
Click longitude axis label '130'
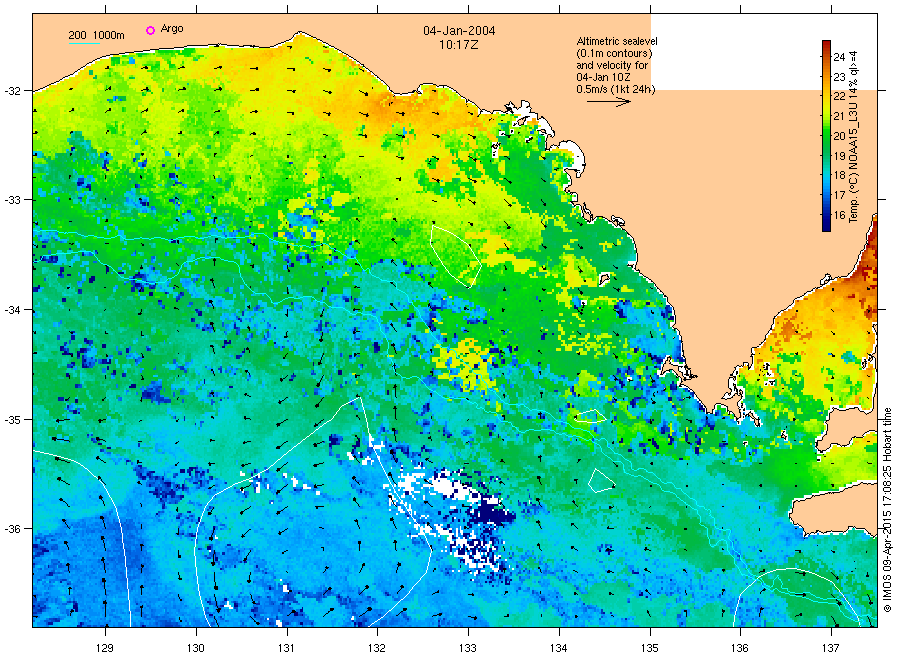click(196, 649)
